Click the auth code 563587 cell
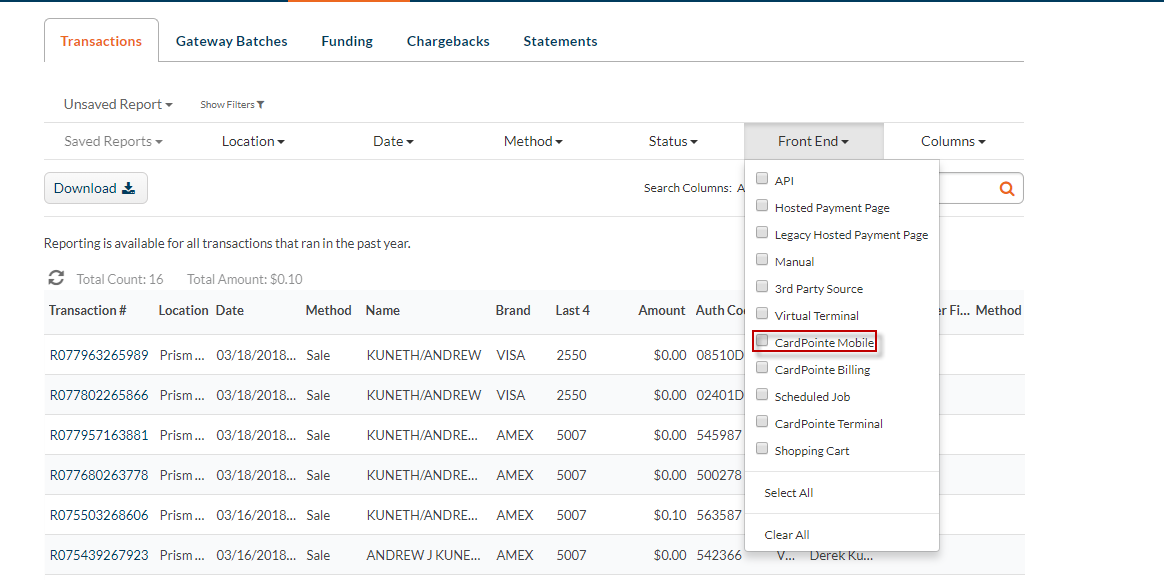The width and height of the screenshot is (1164, 580). click(719, 515)
